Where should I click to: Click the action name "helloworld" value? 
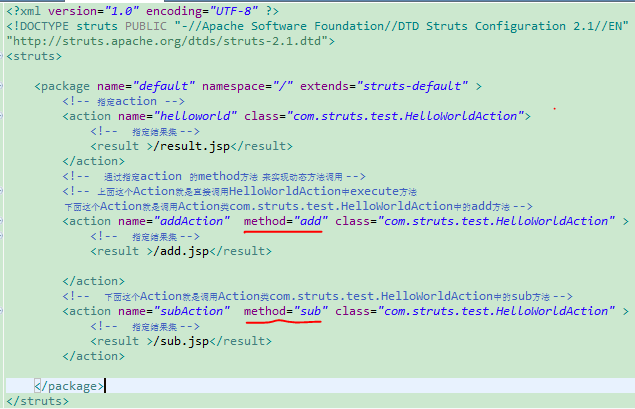[x=195, y=116]
